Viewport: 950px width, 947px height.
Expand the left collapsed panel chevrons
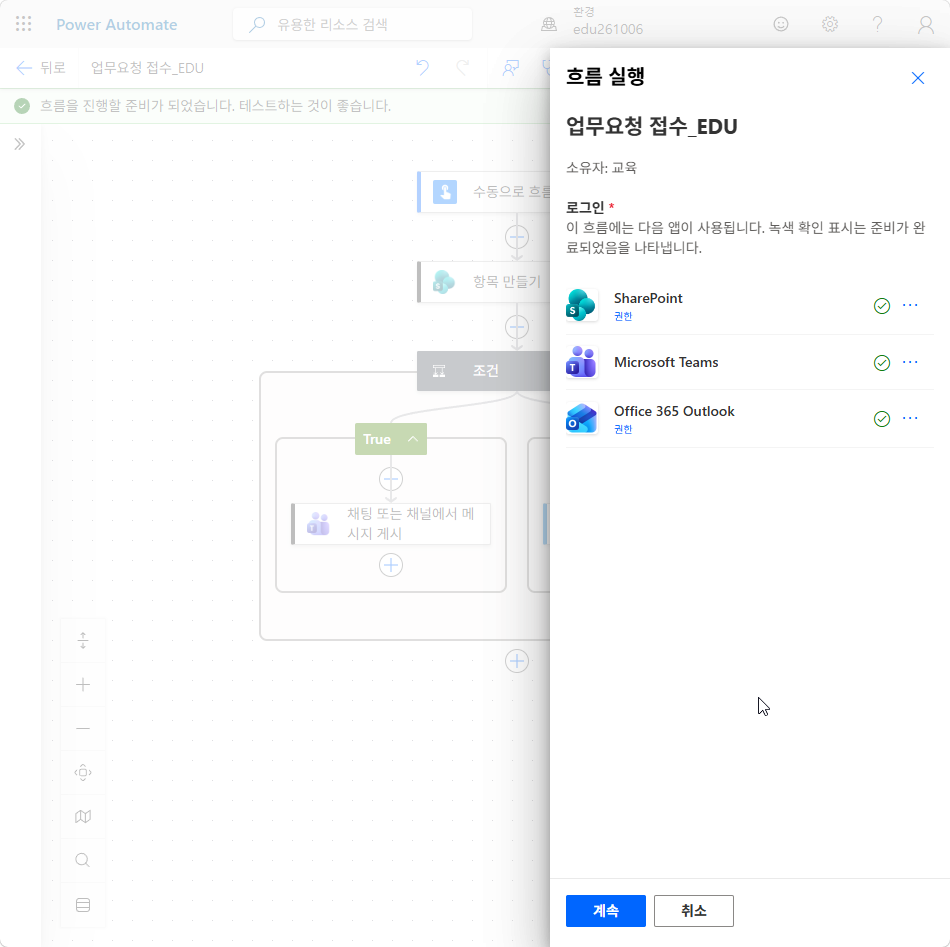(x=19, y=144)
